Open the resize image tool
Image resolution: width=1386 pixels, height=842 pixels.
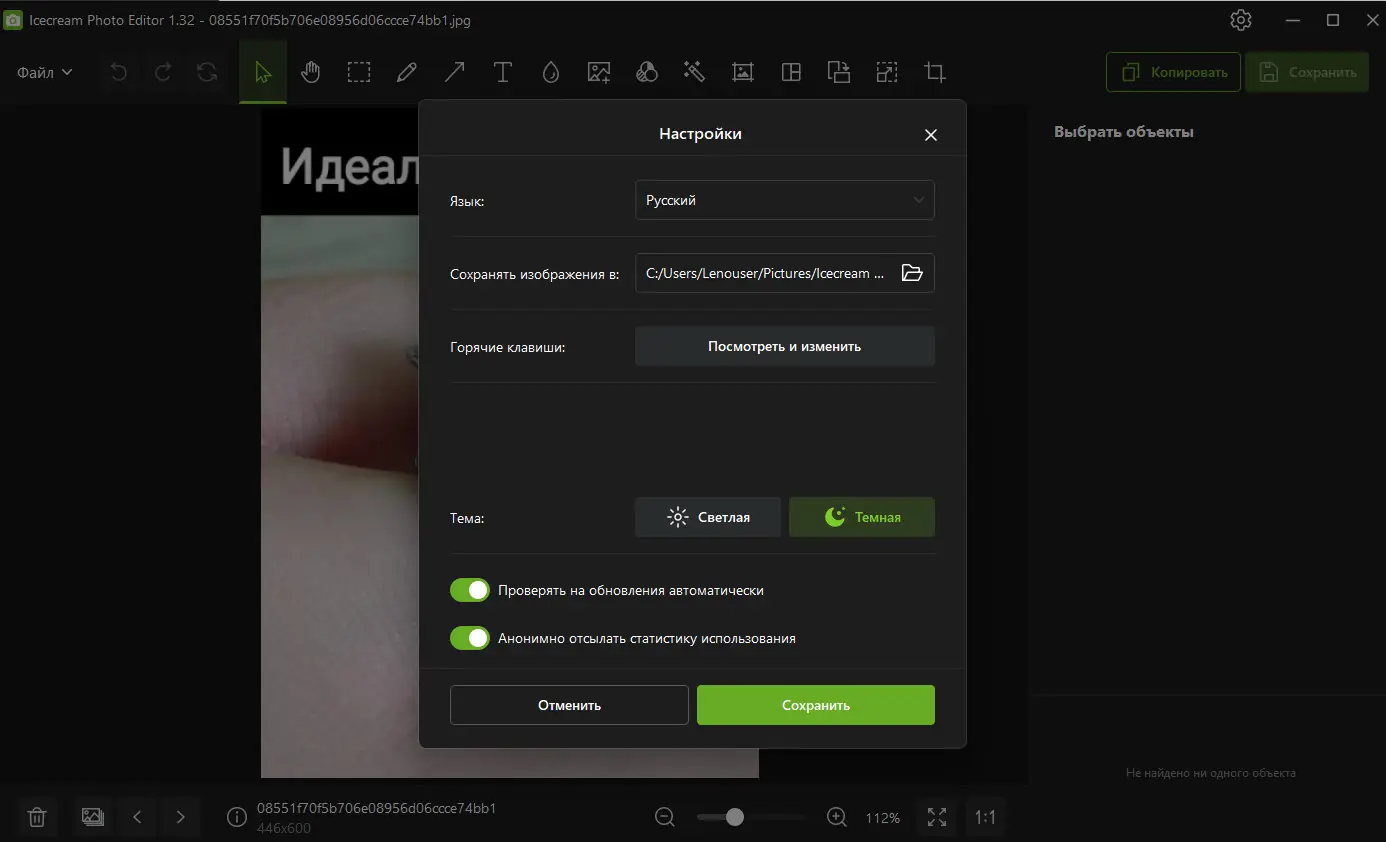tap(886, 72)
